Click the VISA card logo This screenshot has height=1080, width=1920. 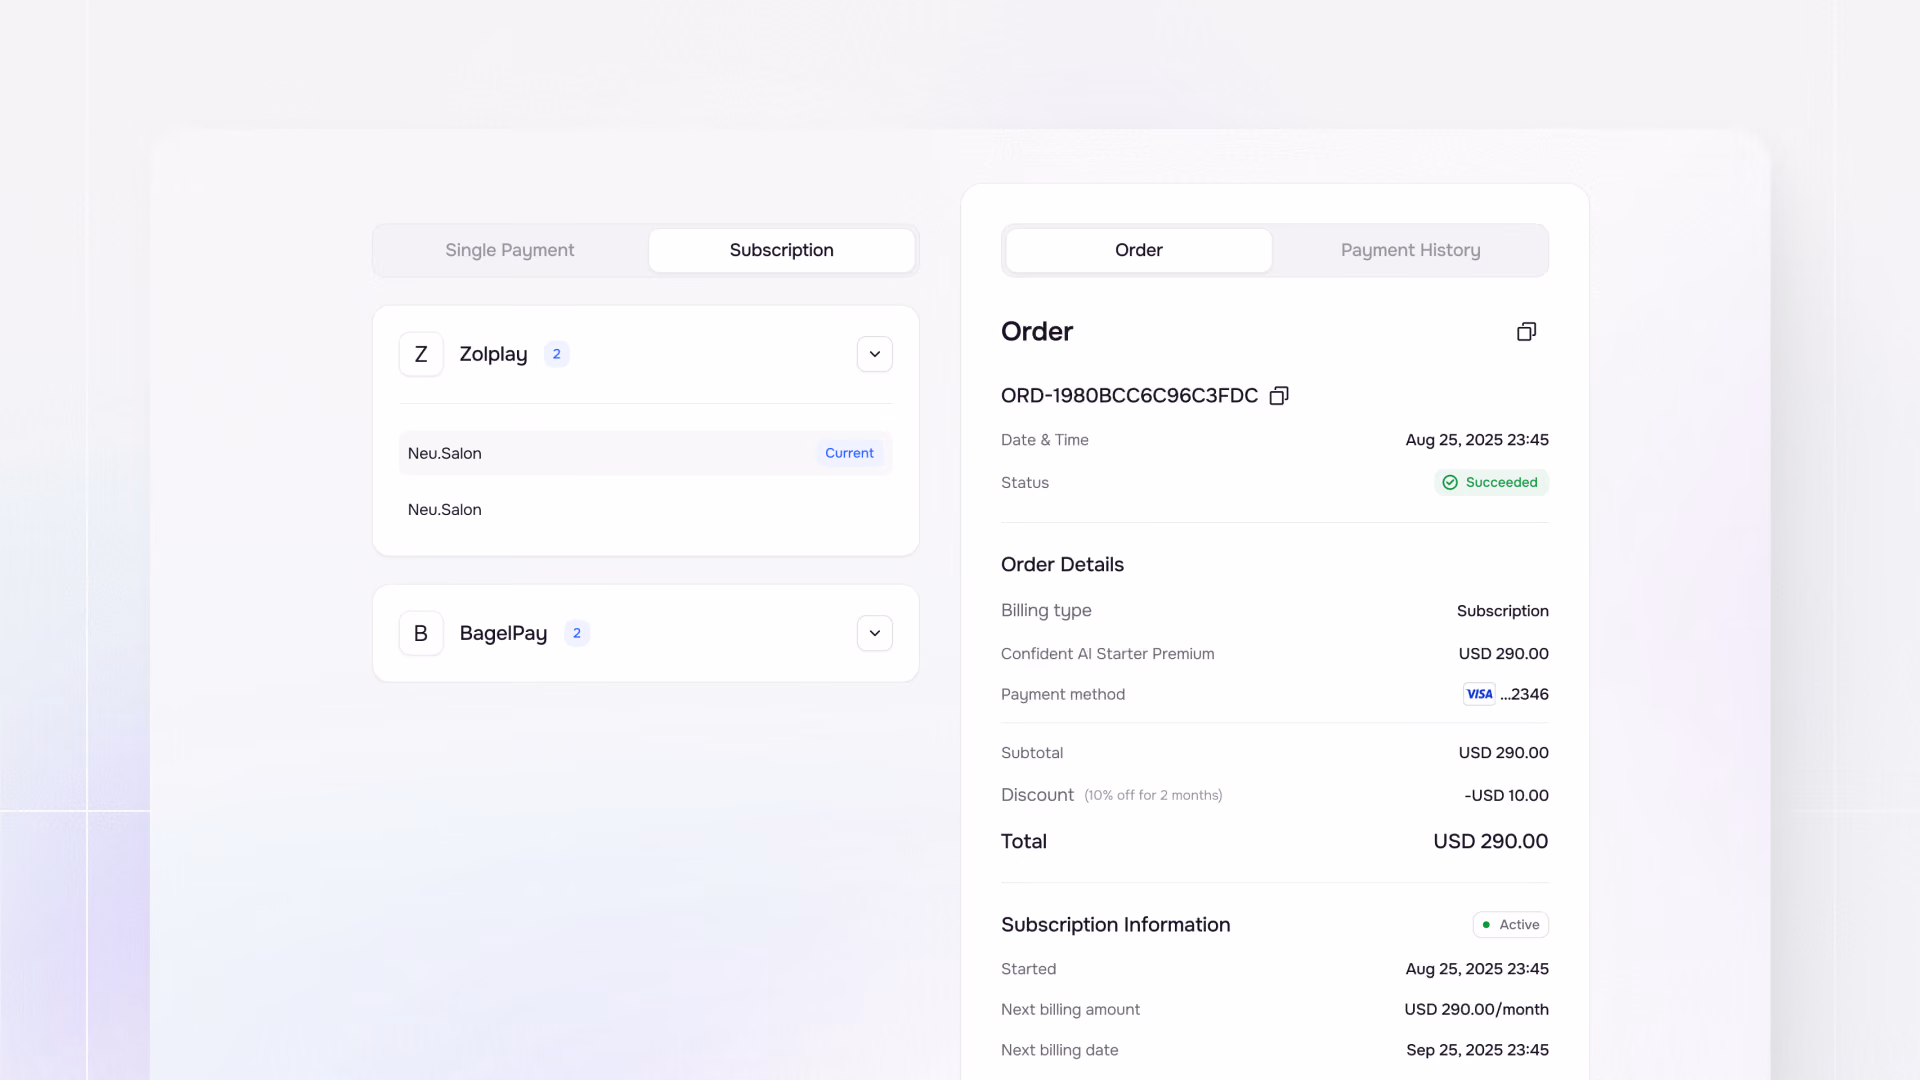tap(1479, 694)
